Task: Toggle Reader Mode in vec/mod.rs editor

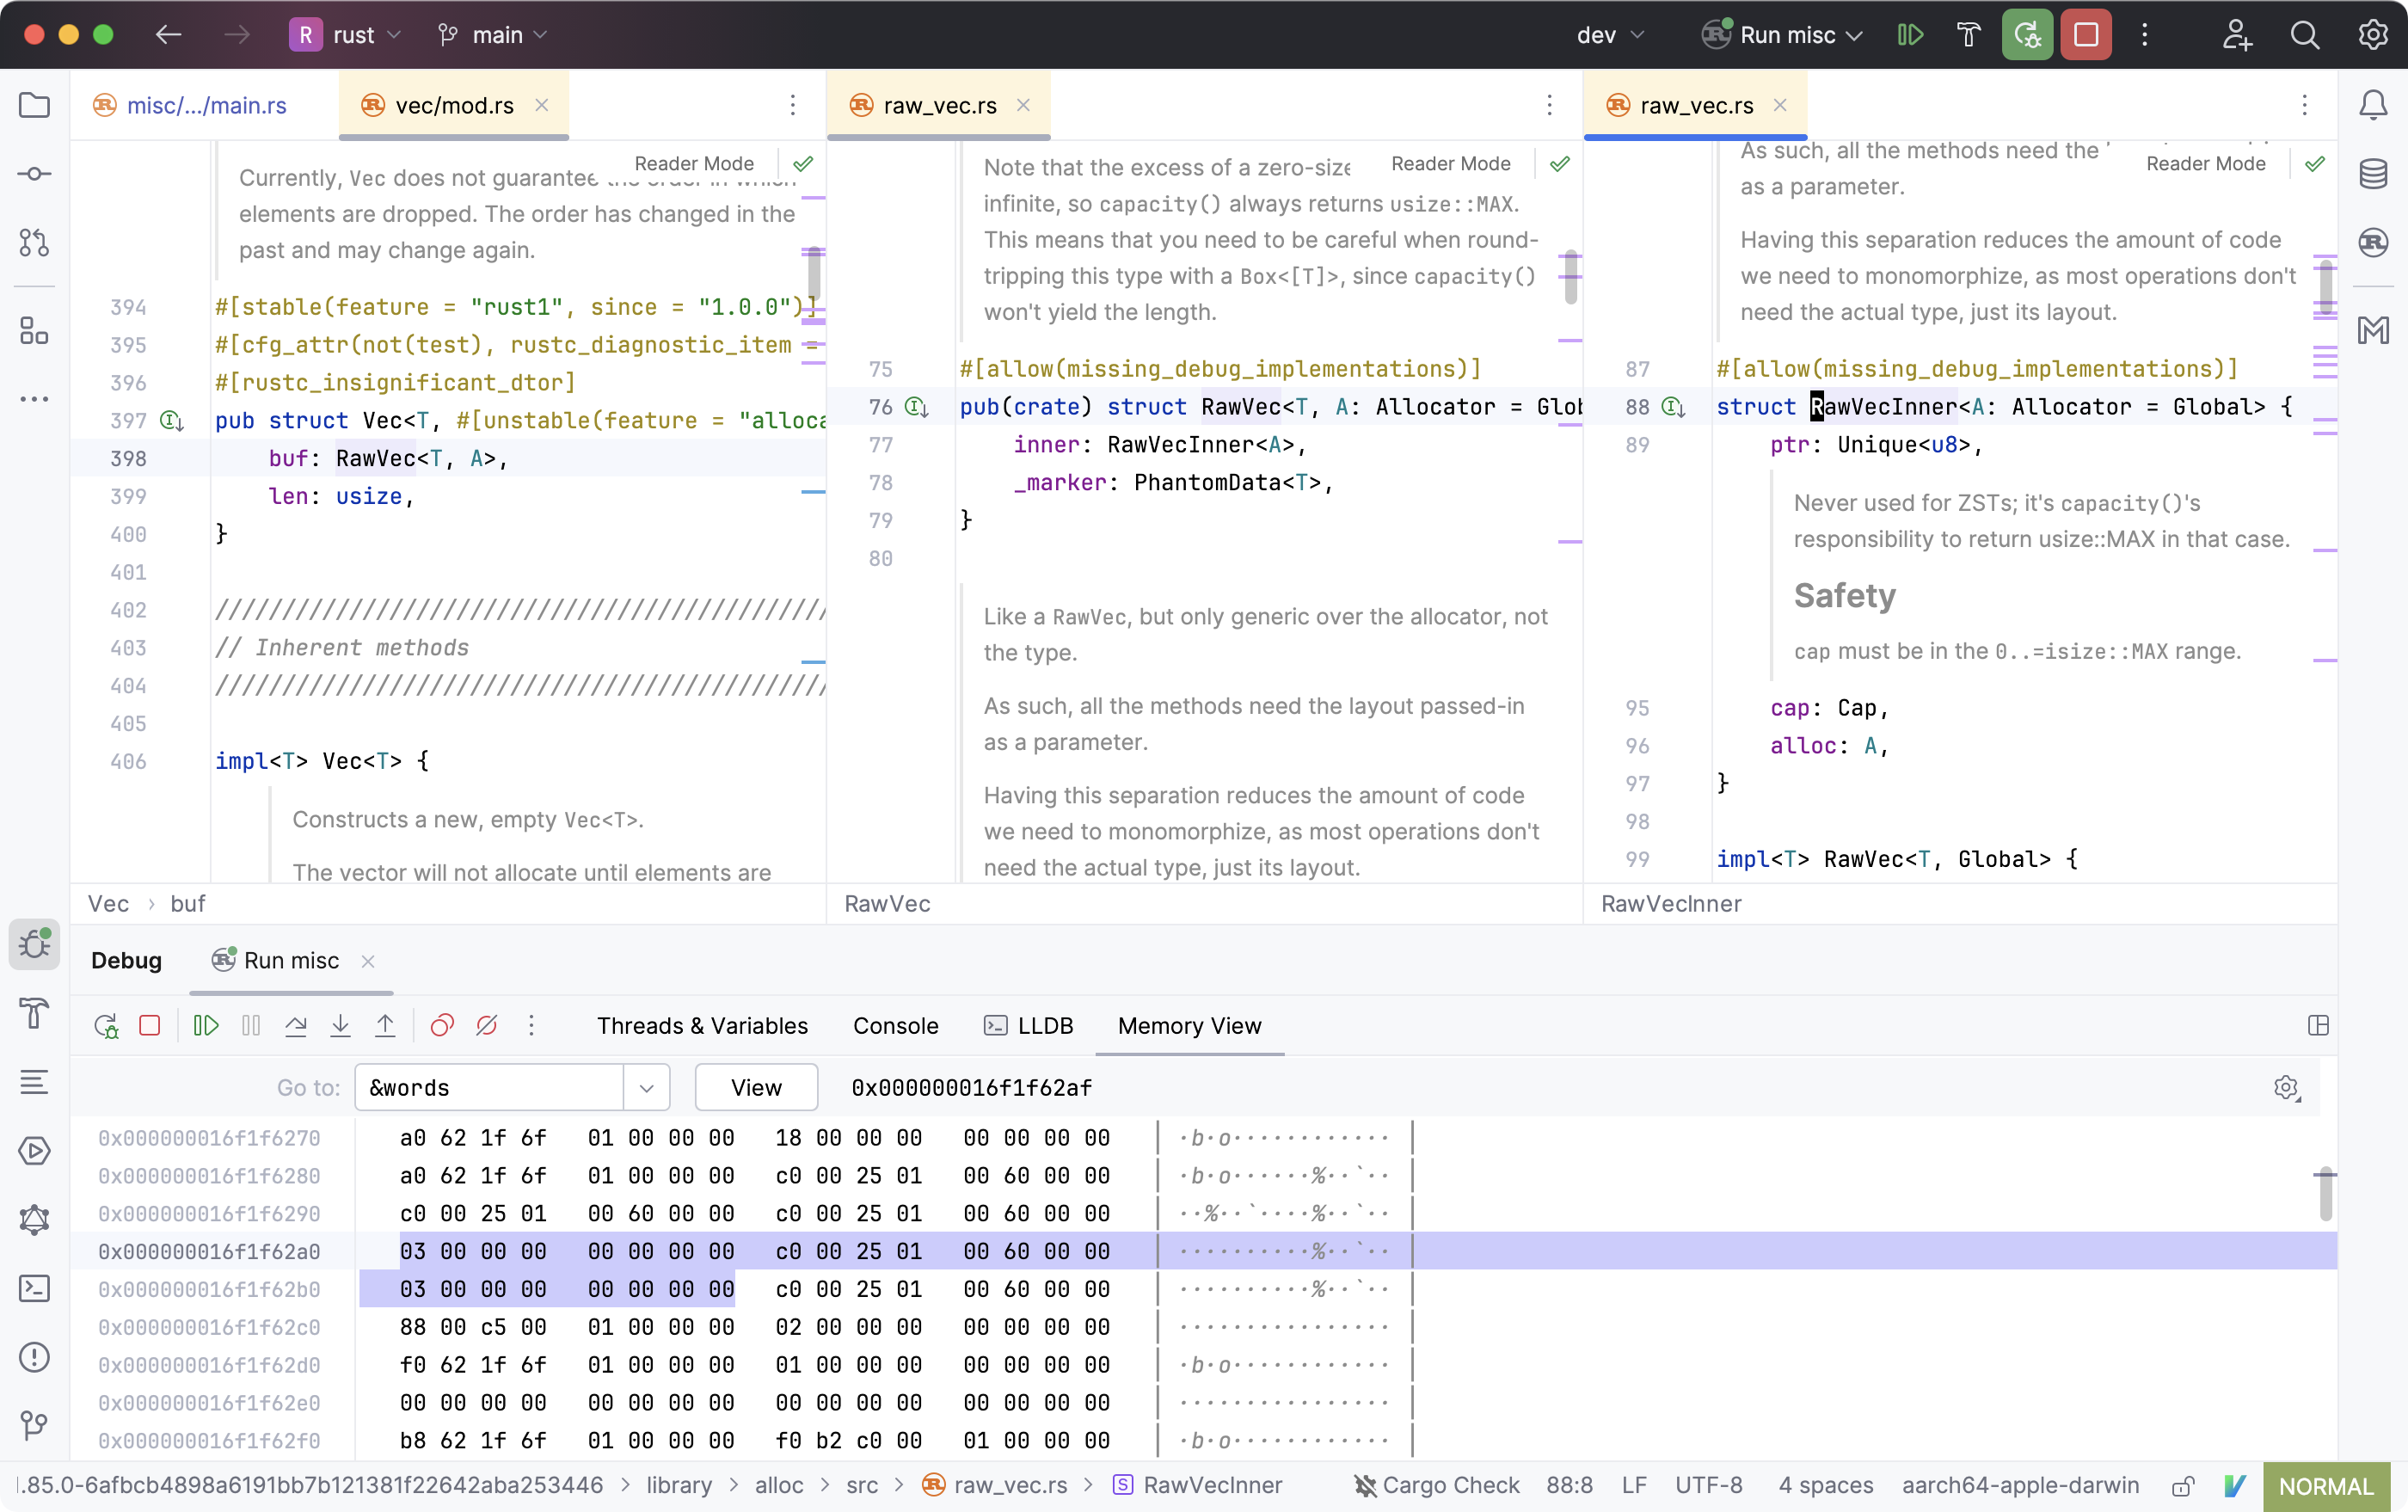Action: 694,164
